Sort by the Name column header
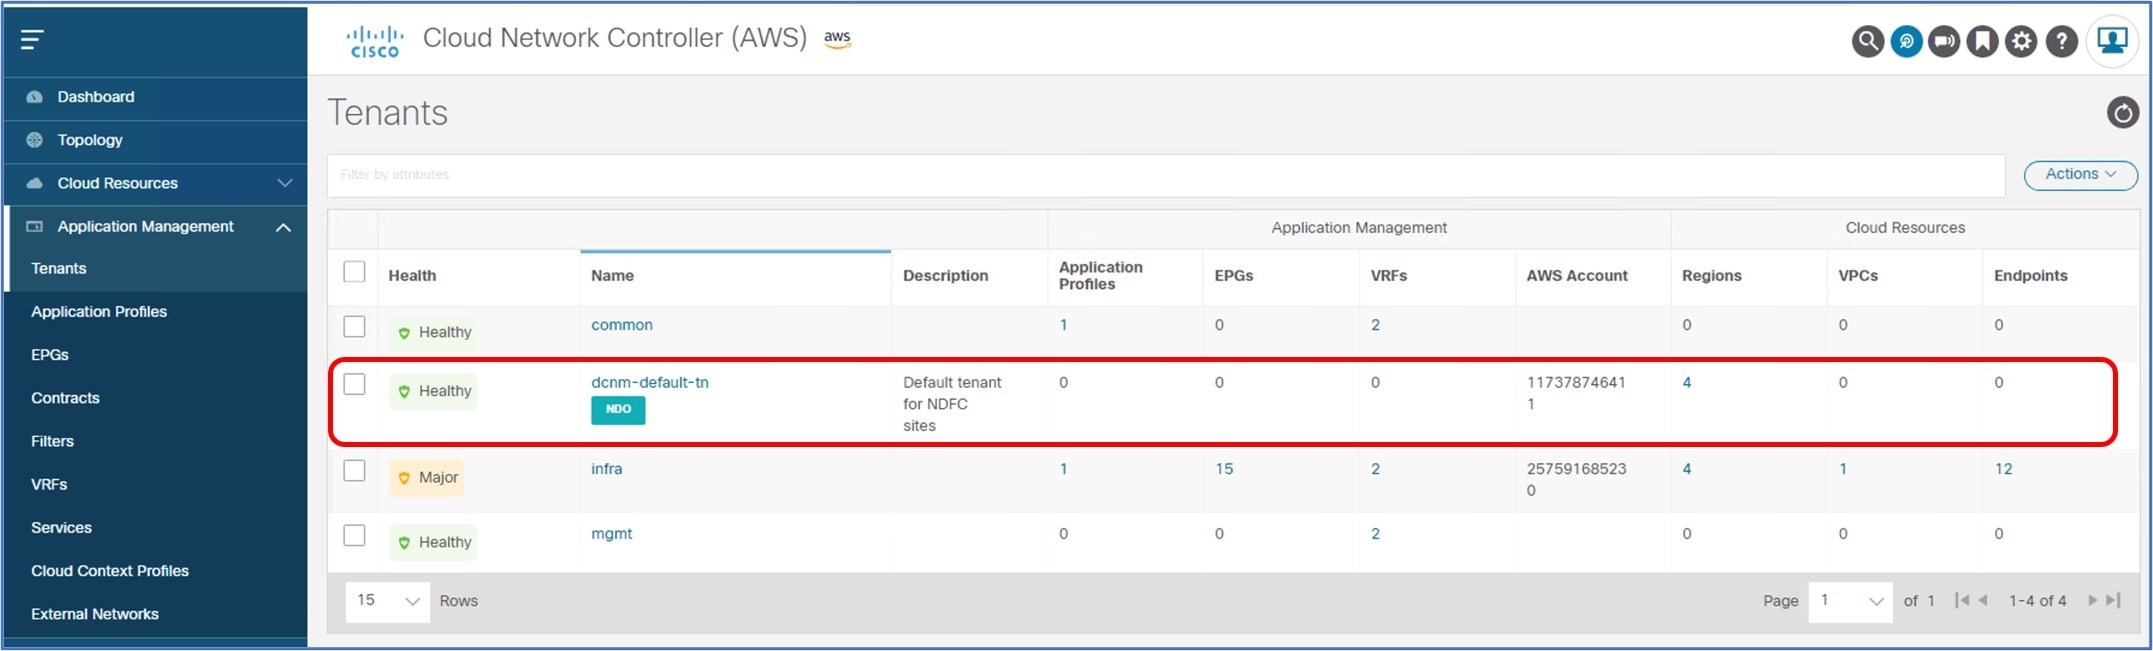The image size is (2153, 651). pos(612,276)
